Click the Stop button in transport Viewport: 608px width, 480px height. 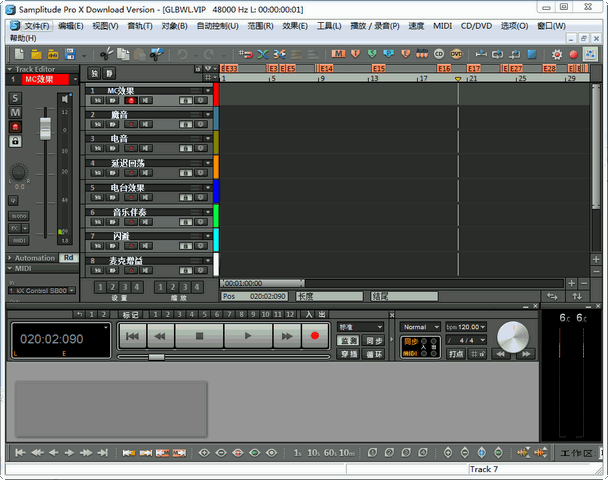(199, 336)
